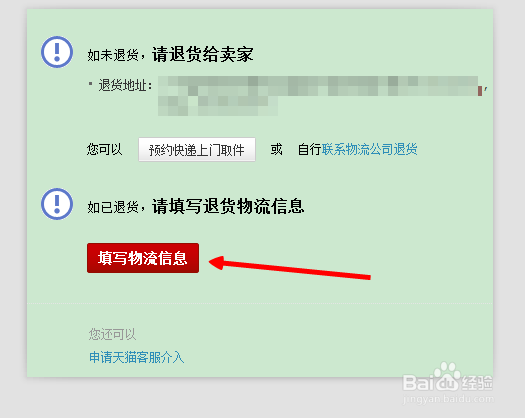Click the 请退货给卖家 heading
This screenshot has height=418, width=525.
click(x=203, y=54)
